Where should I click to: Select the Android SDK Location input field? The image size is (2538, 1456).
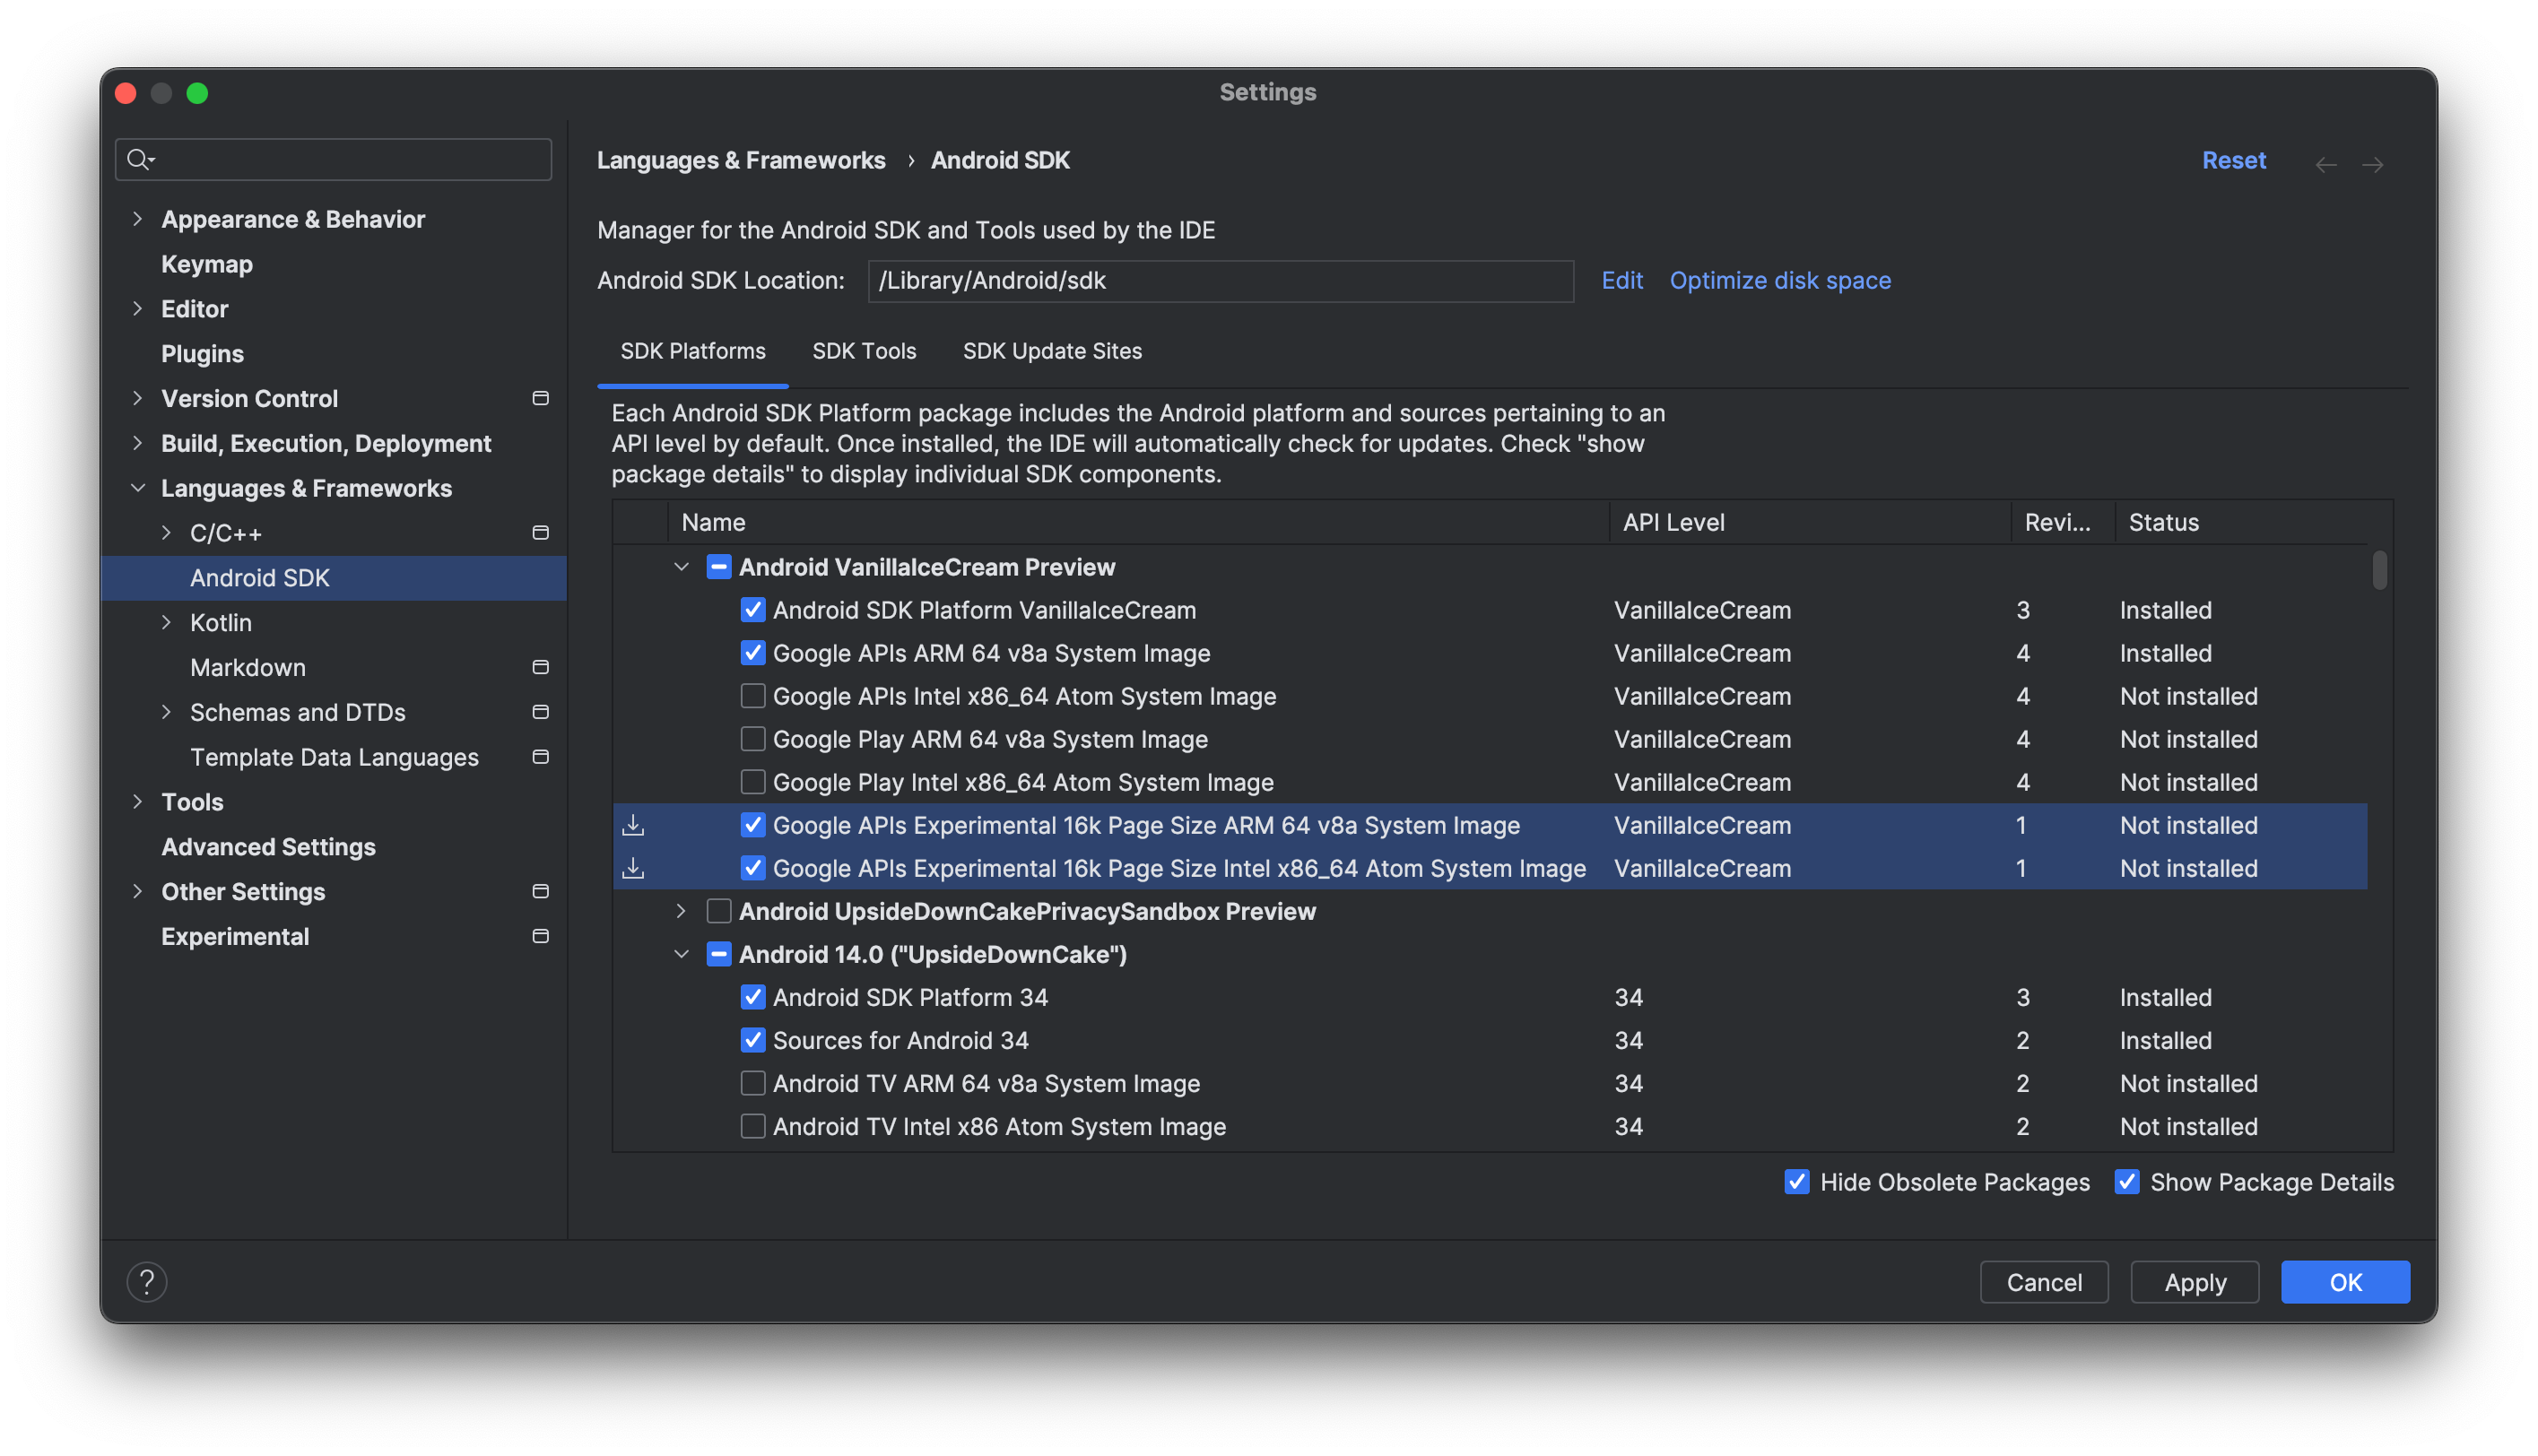1221,279
